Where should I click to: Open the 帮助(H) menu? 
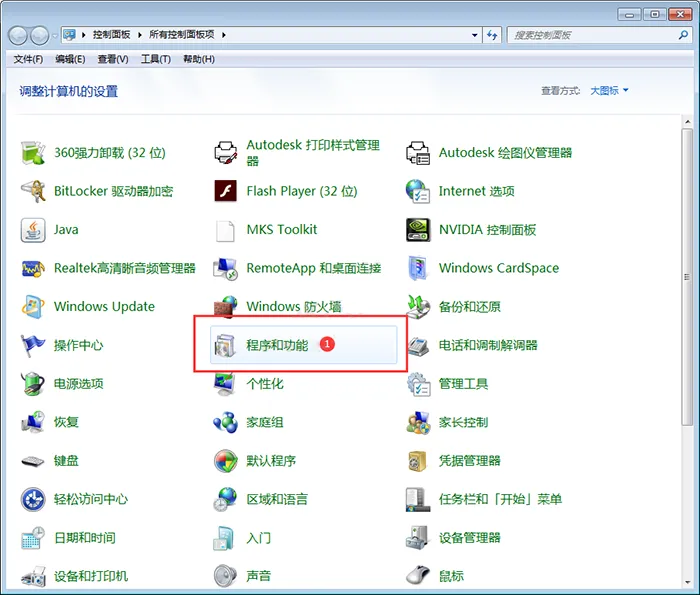tap(199, 59)
